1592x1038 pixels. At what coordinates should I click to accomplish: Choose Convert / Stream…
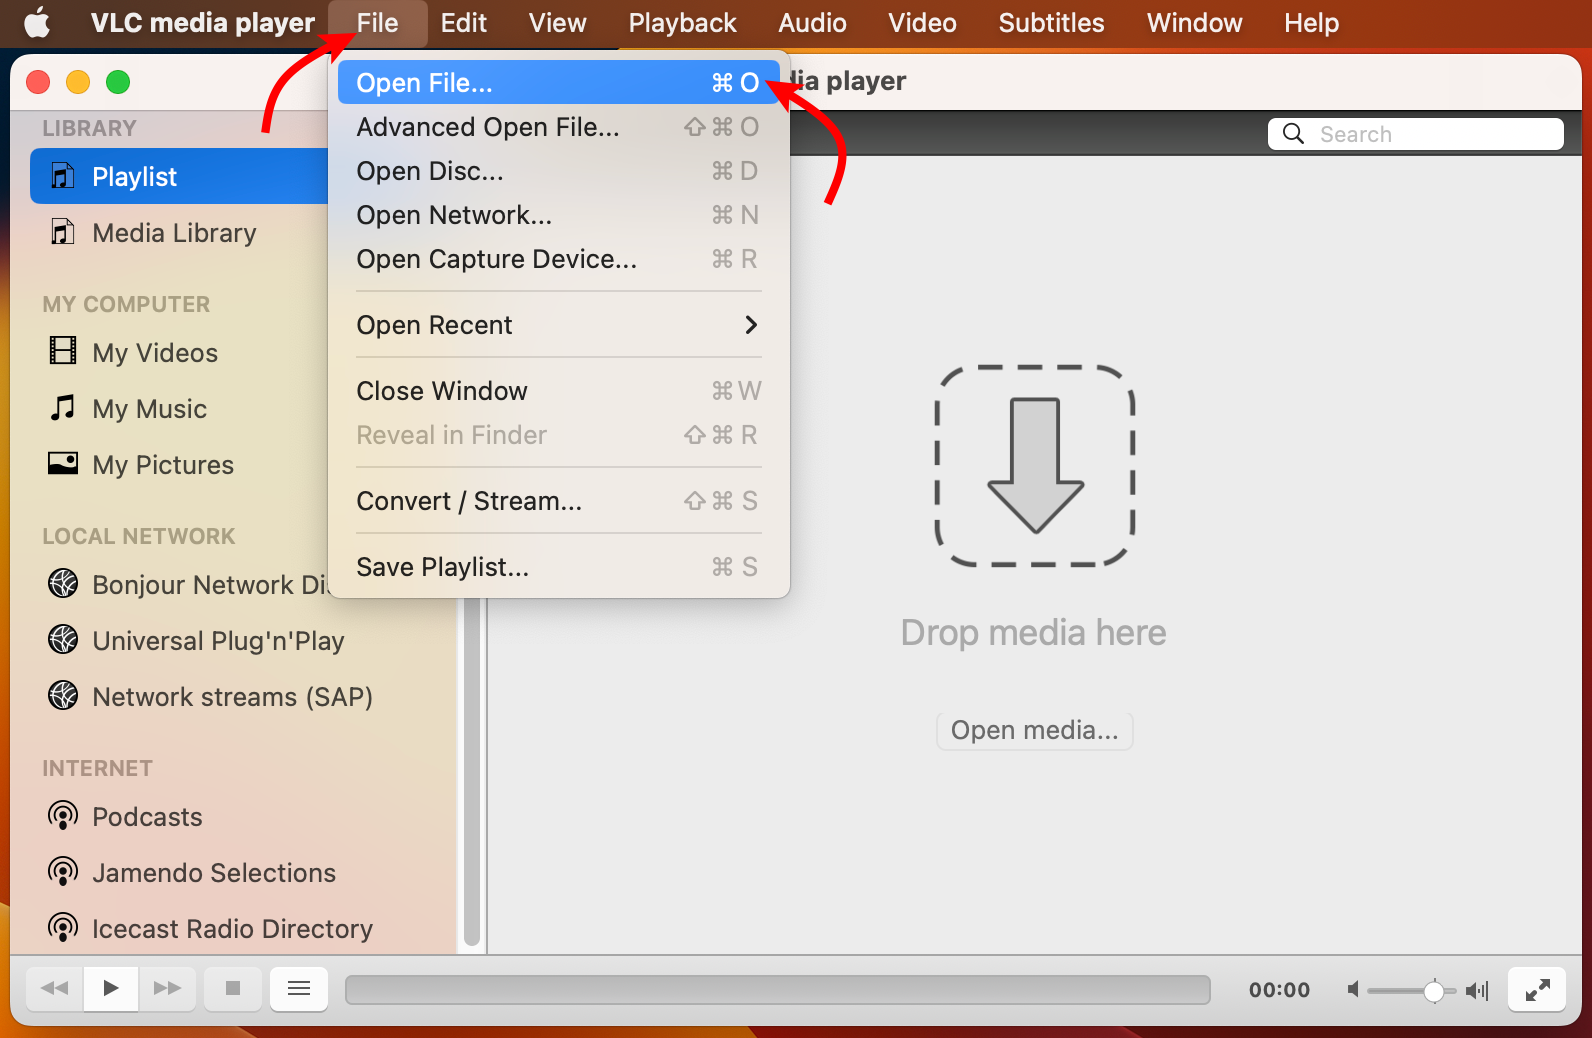(559, 501)
